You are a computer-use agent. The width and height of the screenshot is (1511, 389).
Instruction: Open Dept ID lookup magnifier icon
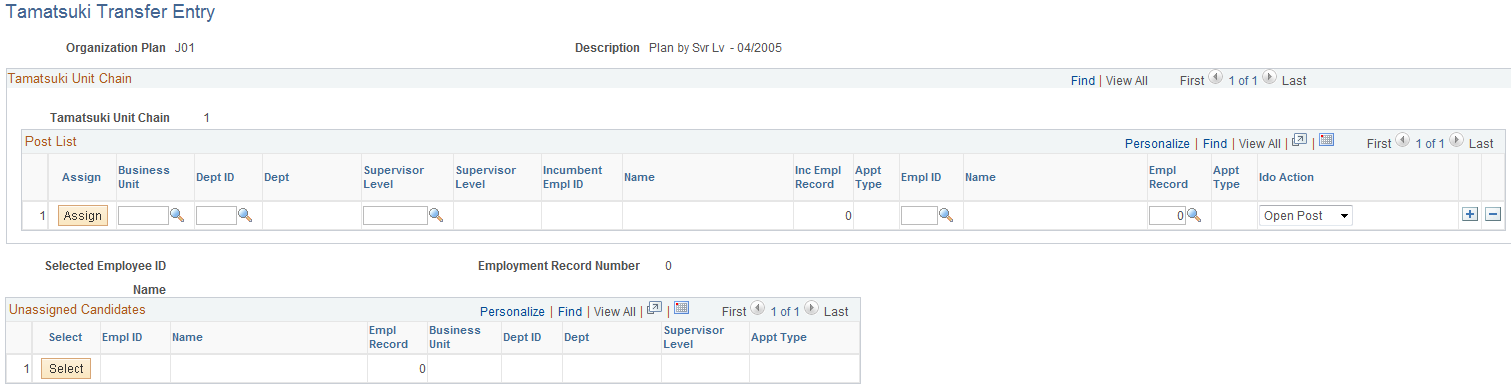(x=245, y=215)
